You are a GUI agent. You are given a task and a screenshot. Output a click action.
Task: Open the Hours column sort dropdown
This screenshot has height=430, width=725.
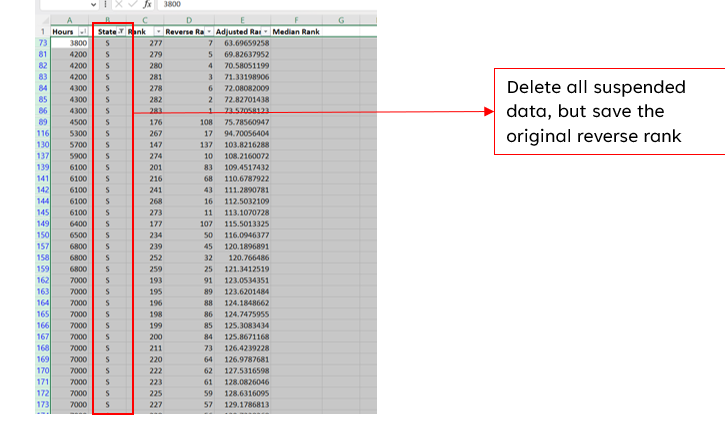pyautogui.click(x=83, y=31)
